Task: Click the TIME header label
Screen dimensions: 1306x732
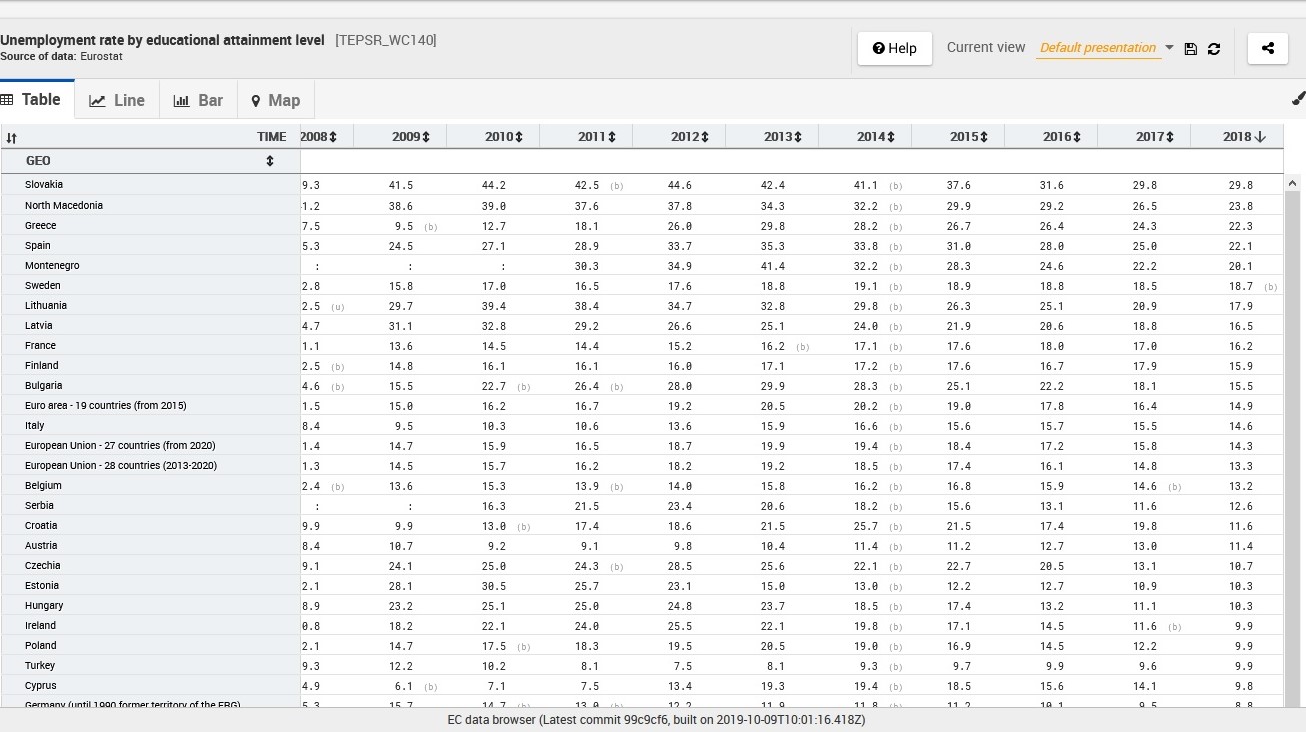Action: coord(271,137)
